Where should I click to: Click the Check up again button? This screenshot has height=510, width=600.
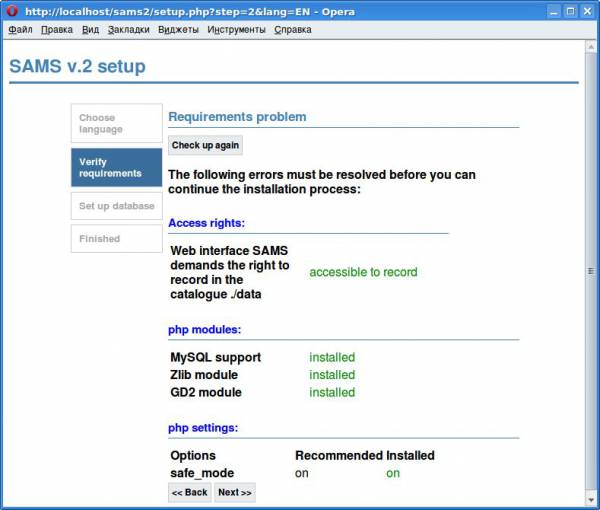pos(205,145)
